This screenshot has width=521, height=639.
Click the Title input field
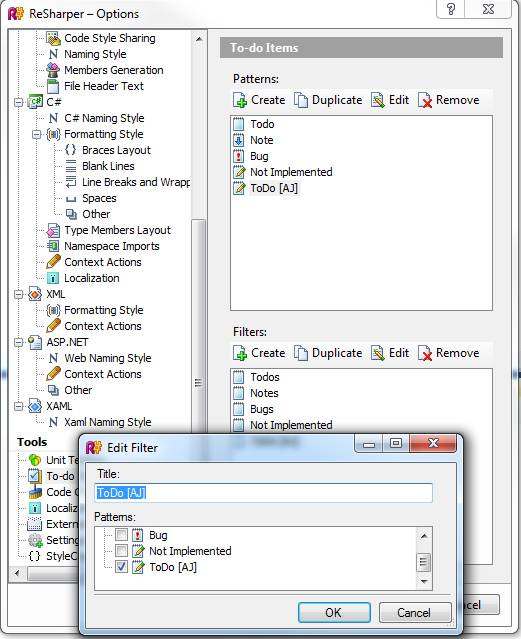[263, 493]
